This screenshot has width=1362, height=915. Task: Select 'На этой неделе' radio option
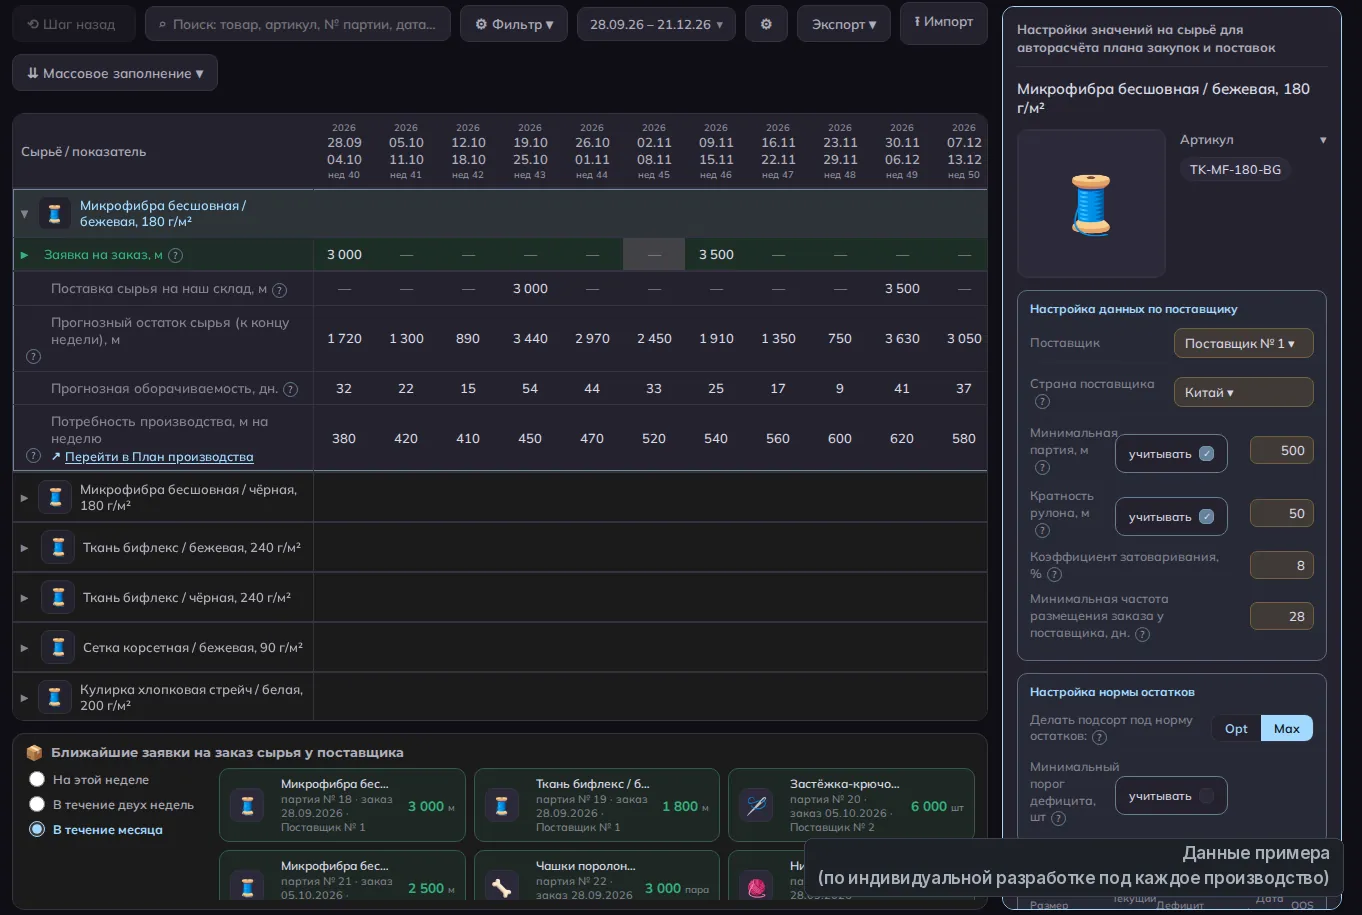37,779
